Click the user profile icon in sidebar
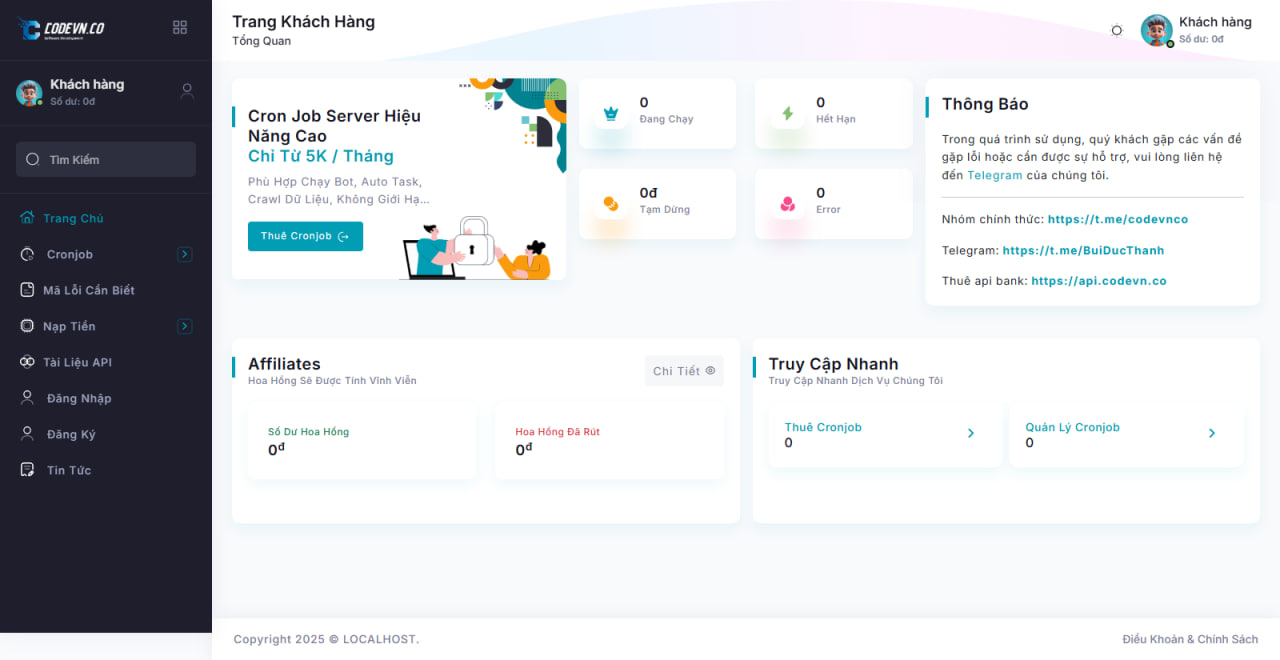This screenshot has width=1280, height=660. pyautogui.click(x=187, y=91)
